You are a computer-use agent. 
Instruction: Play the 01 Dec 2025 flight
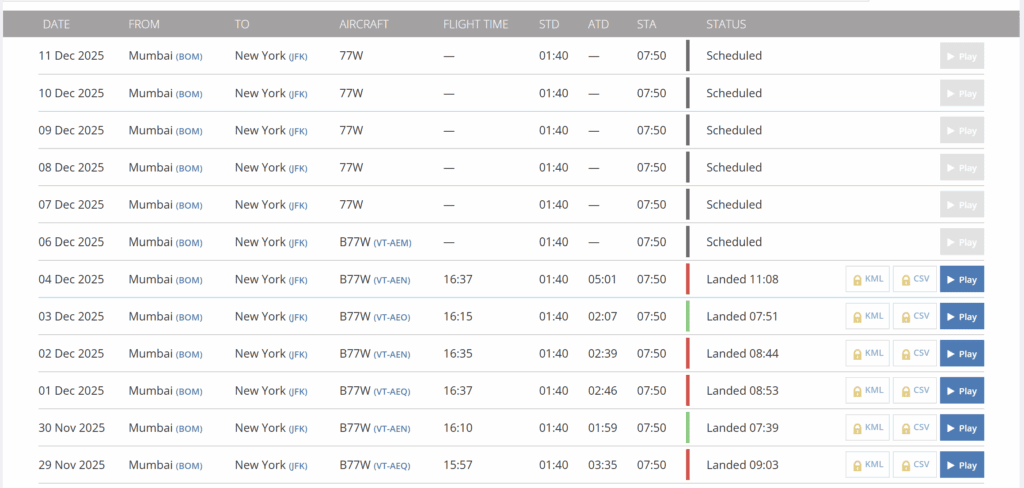coord(962,390)
